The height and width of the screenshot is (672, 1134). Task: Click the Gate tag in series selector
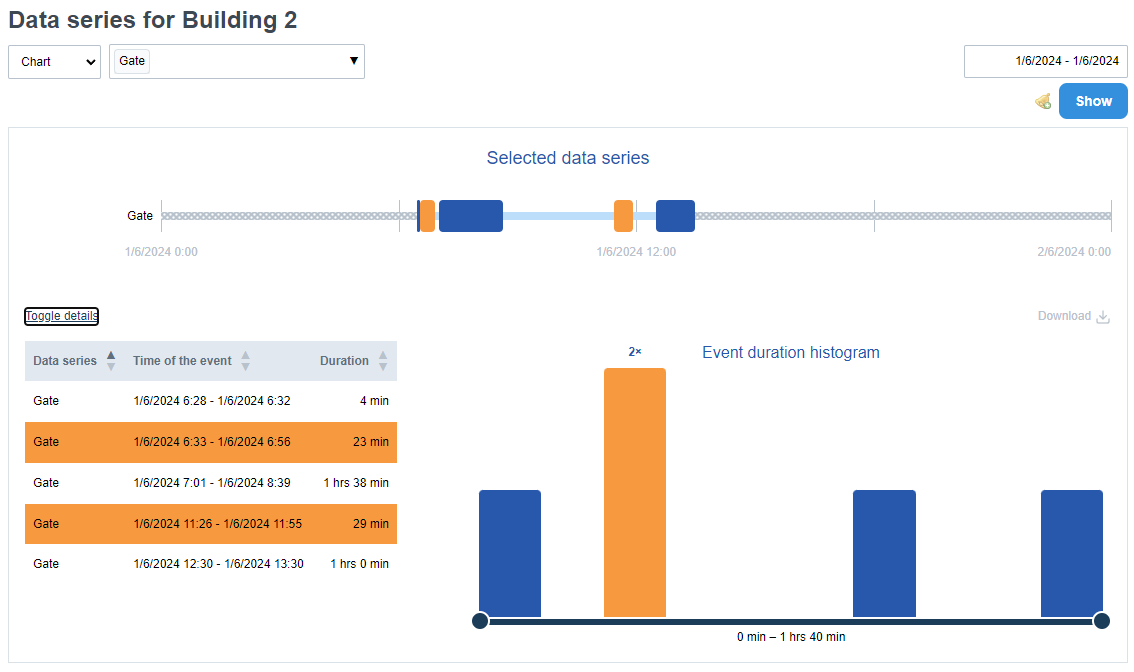132,61
